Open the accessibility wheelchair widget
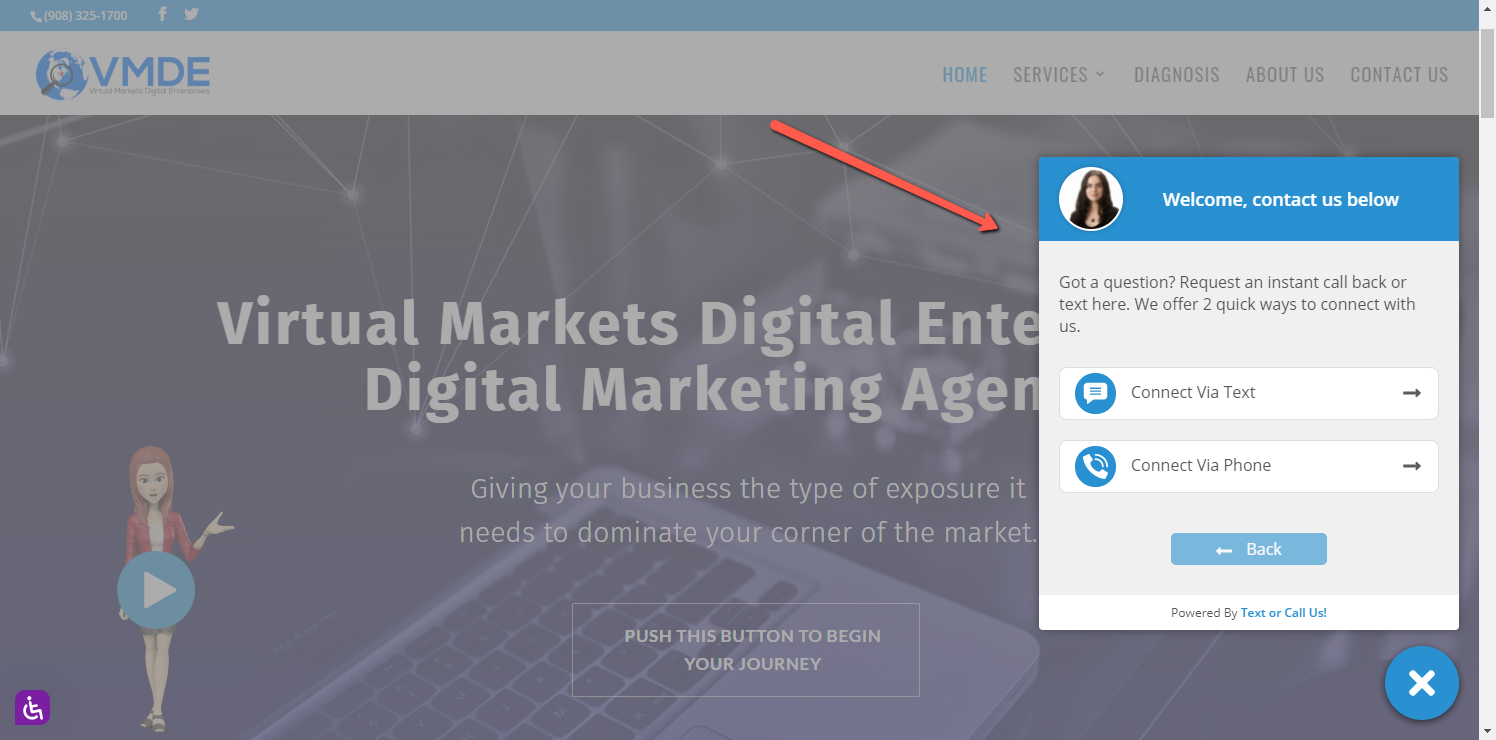 click(x=32, y=708)
